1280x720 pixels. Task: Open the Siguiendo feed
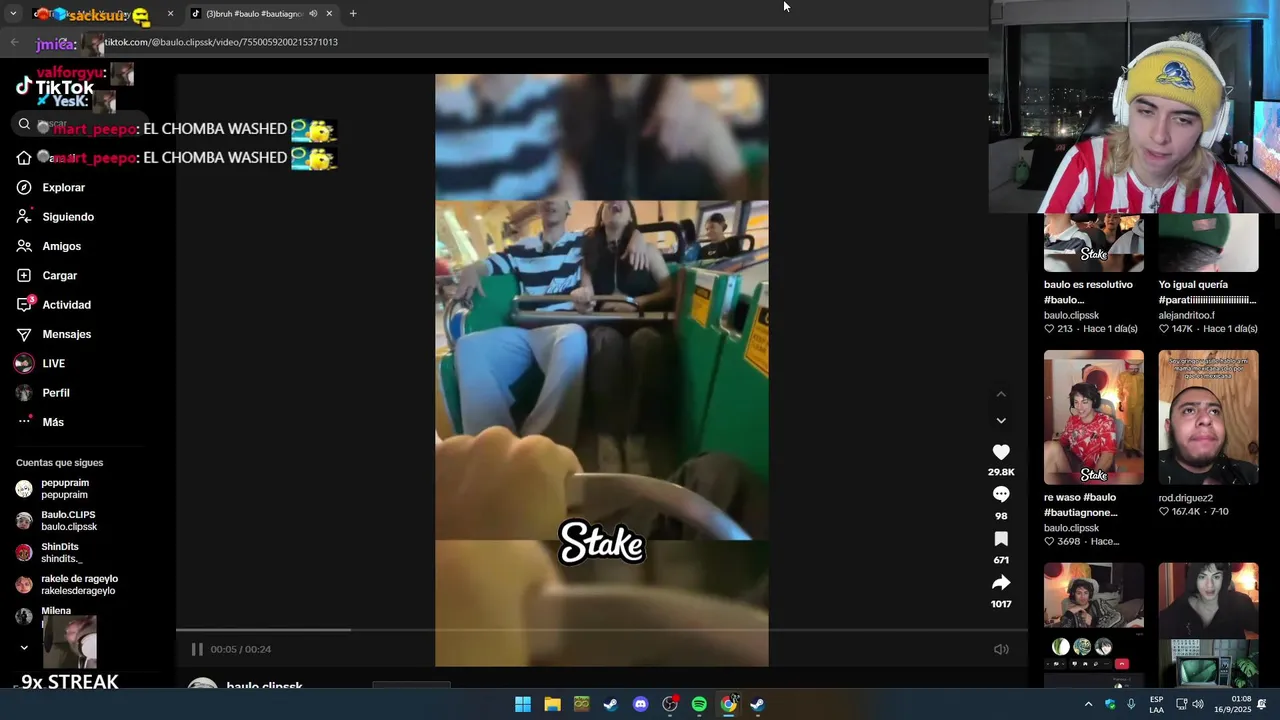(x=56, y=217)
